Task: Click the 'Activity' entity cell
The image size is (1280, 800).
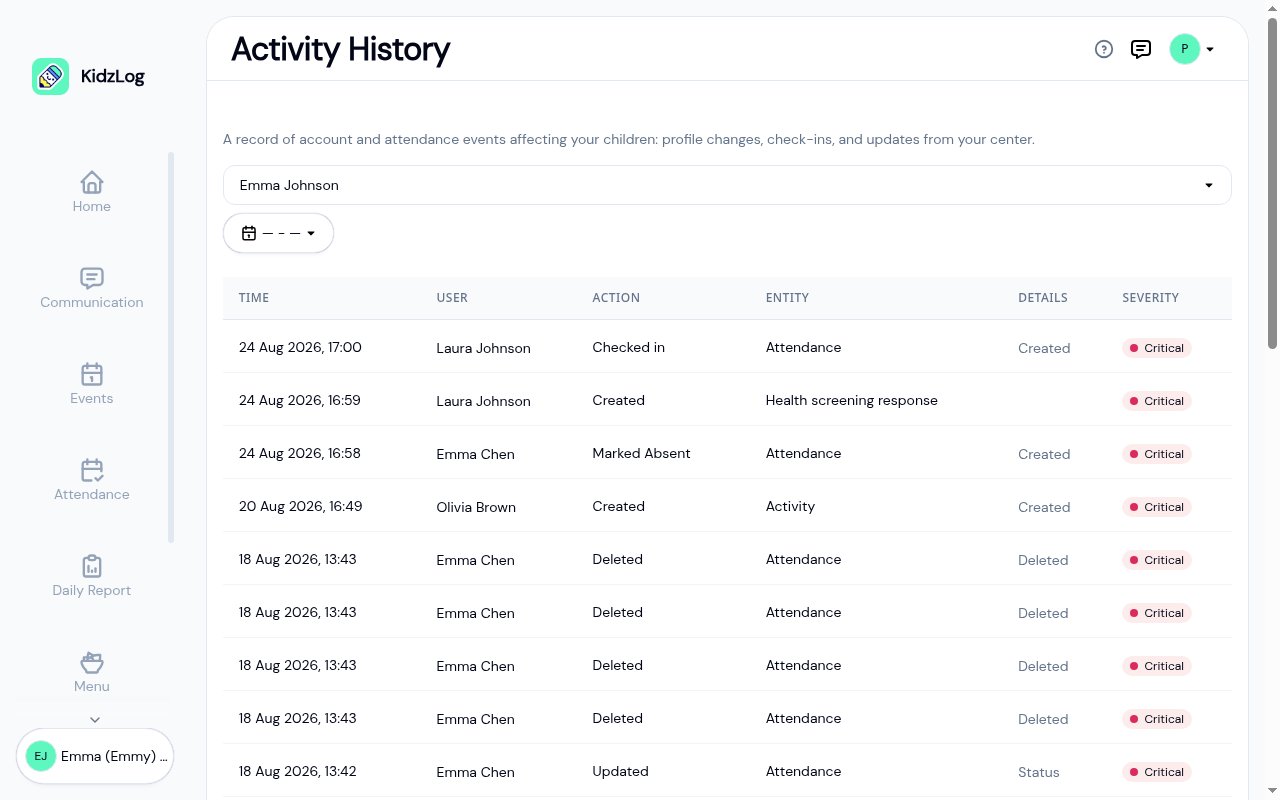Action: [790, 507]
